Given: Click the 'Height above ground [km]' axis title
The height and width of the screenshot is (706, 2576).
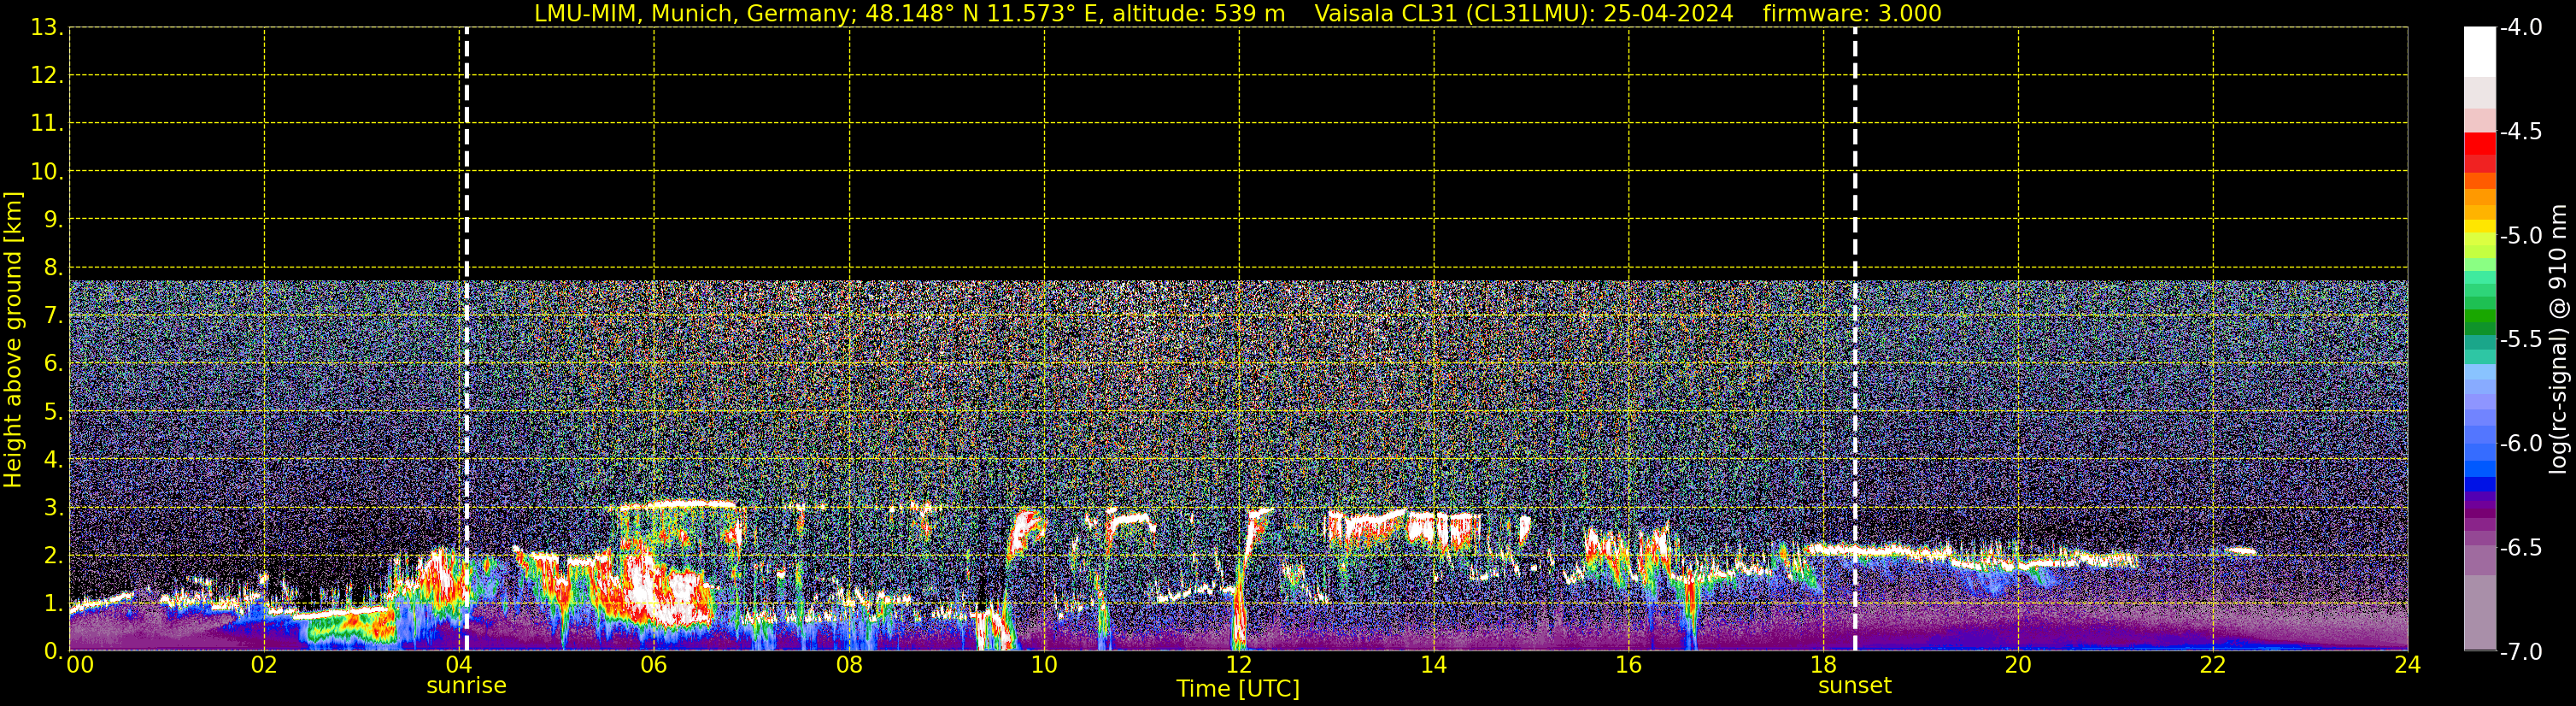Looking at the screenshot, I should [x=13, y=340].
